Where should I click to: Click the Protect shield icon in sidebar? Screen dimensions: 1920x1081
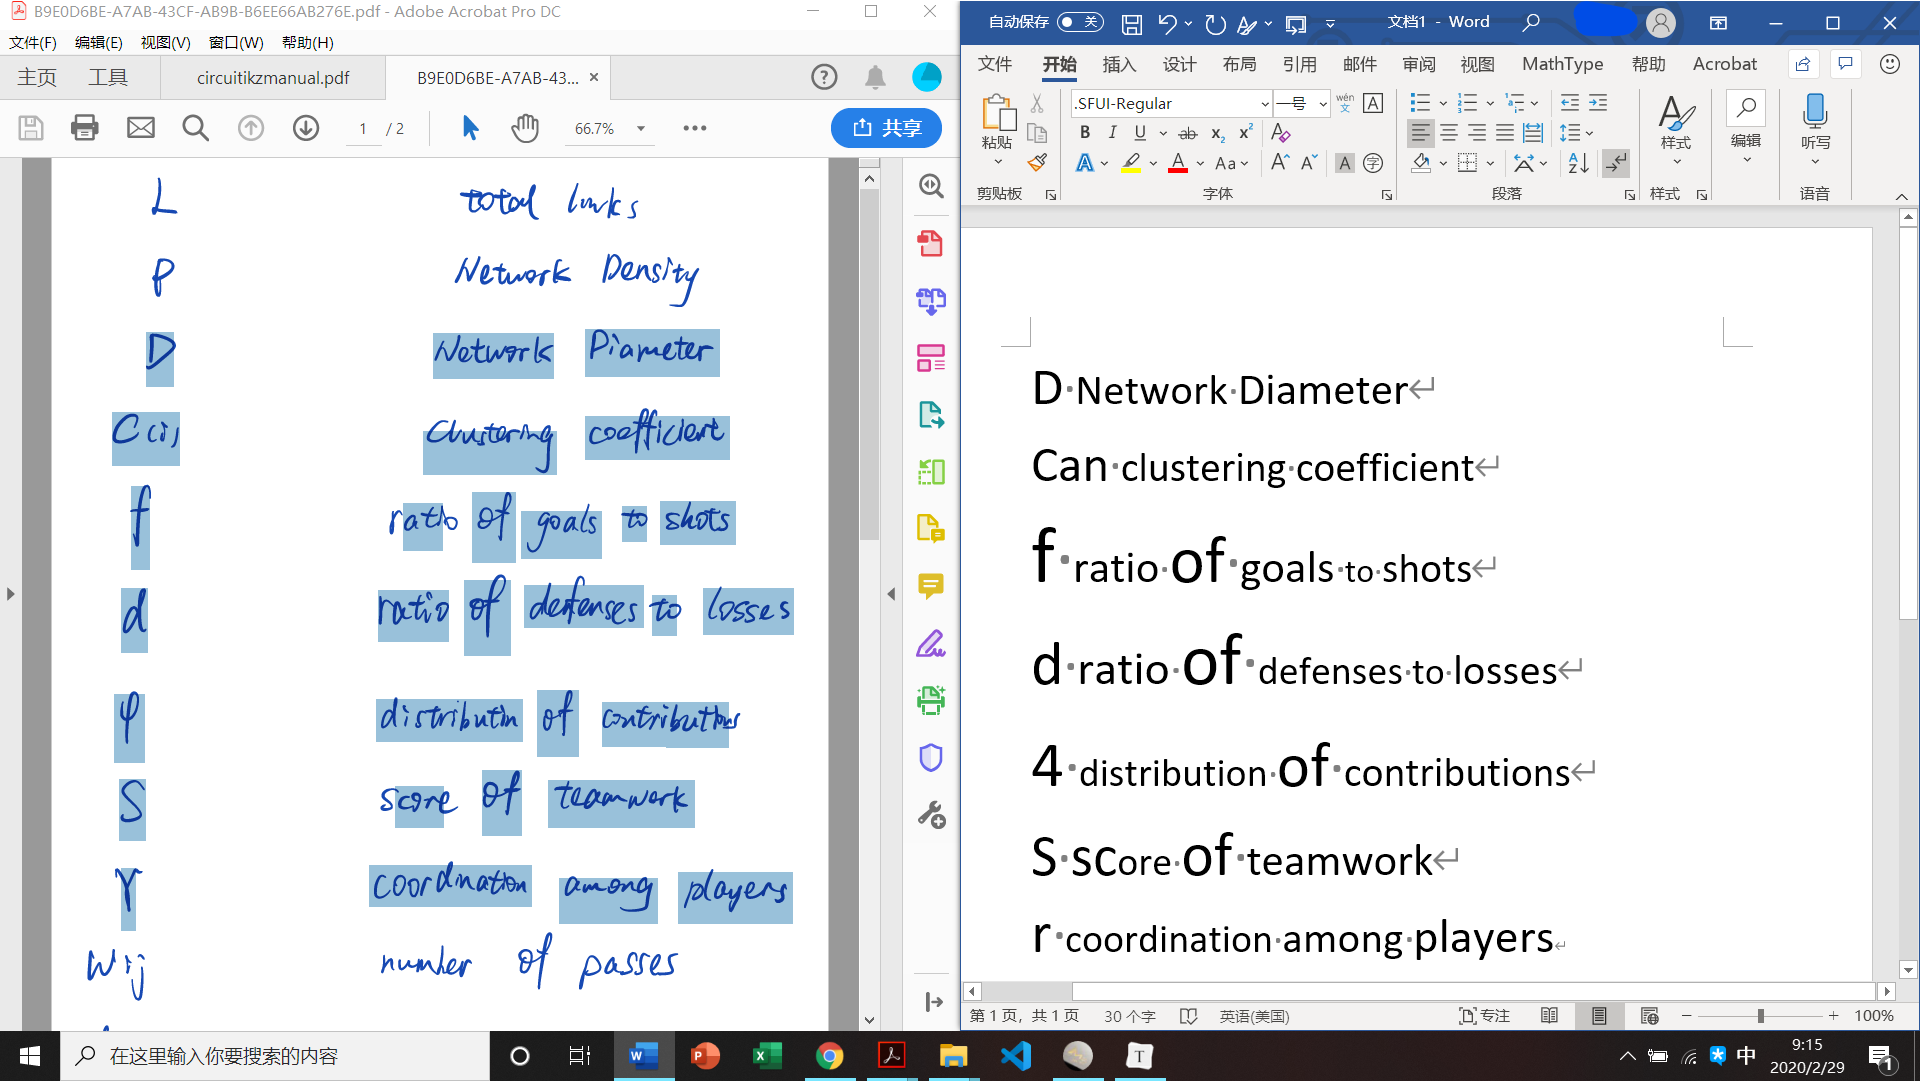pos(930,758)
